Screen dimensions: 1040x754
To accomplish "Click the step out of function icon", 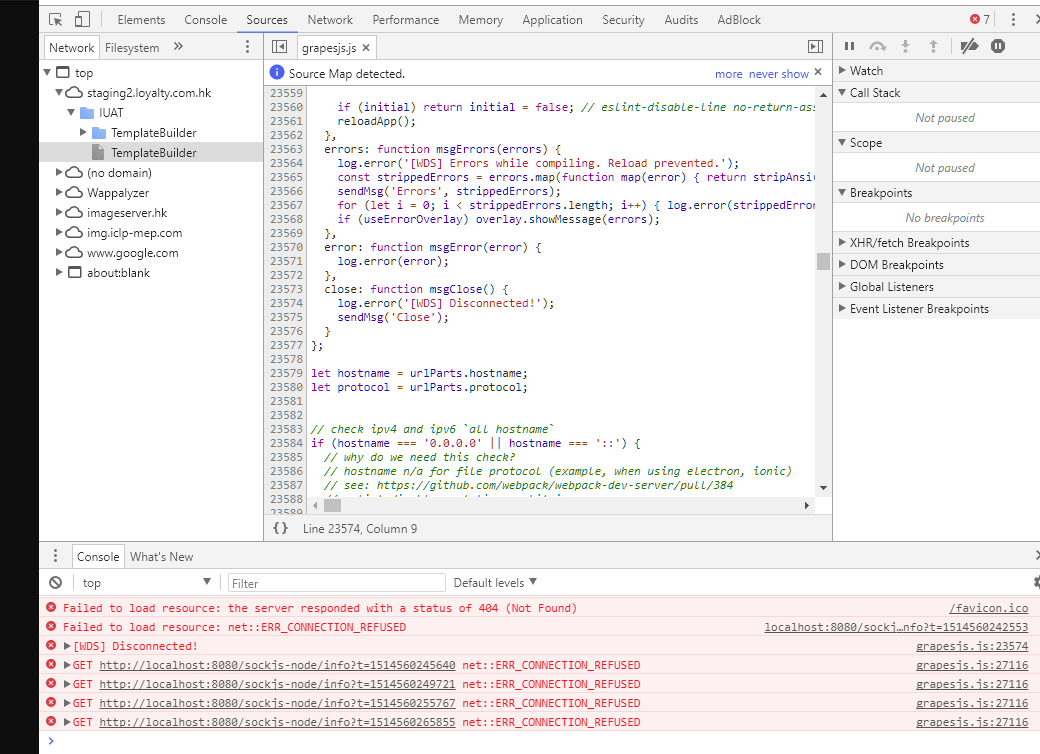I will 933,46.
